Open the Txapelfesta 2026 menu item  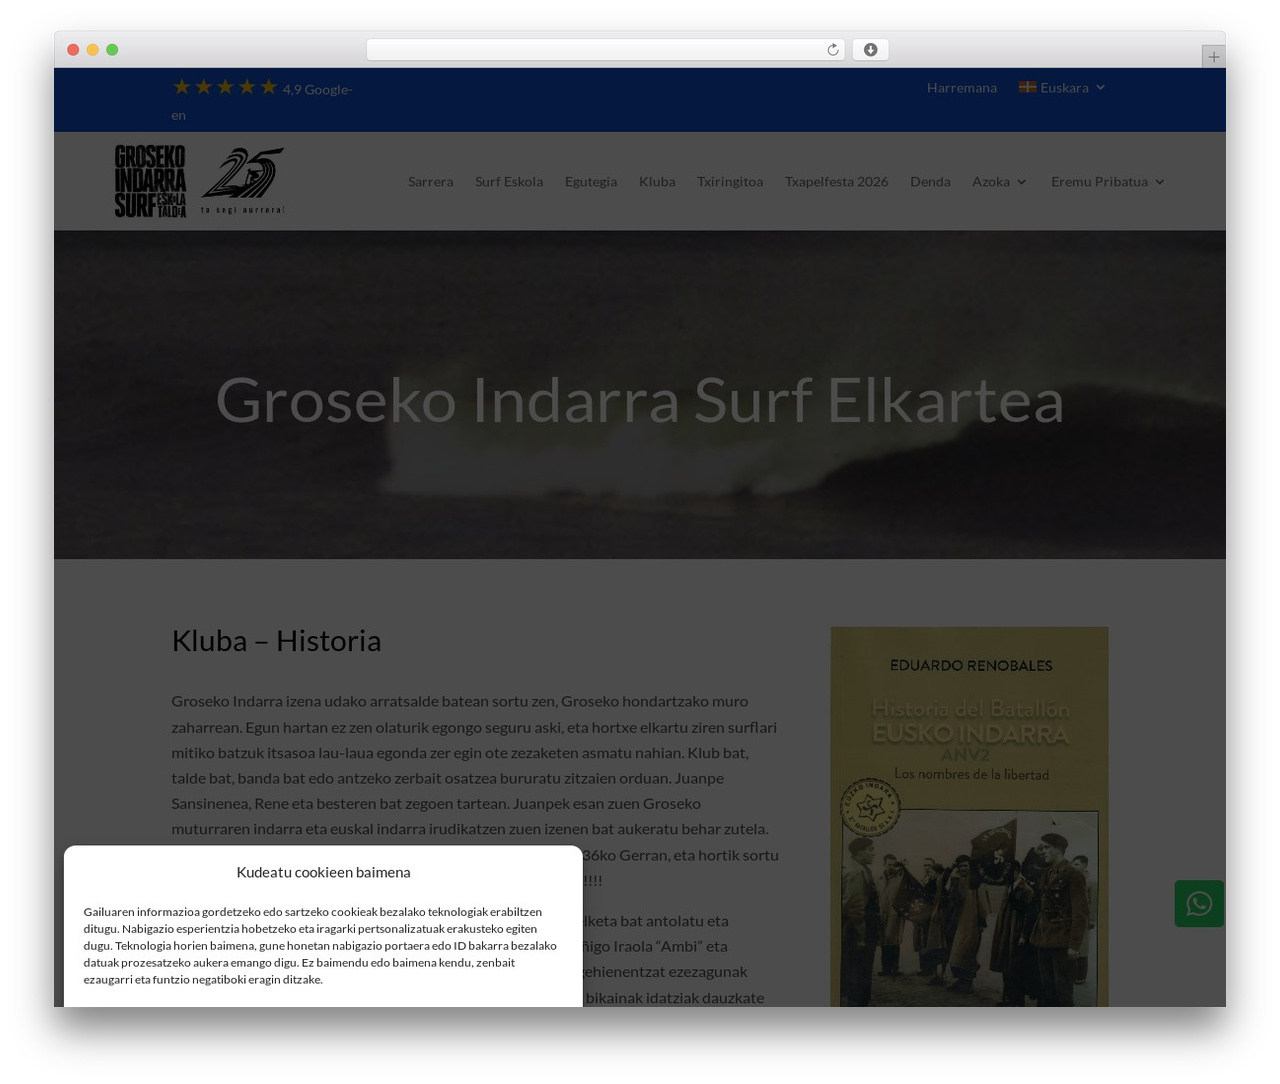(836, 182)
